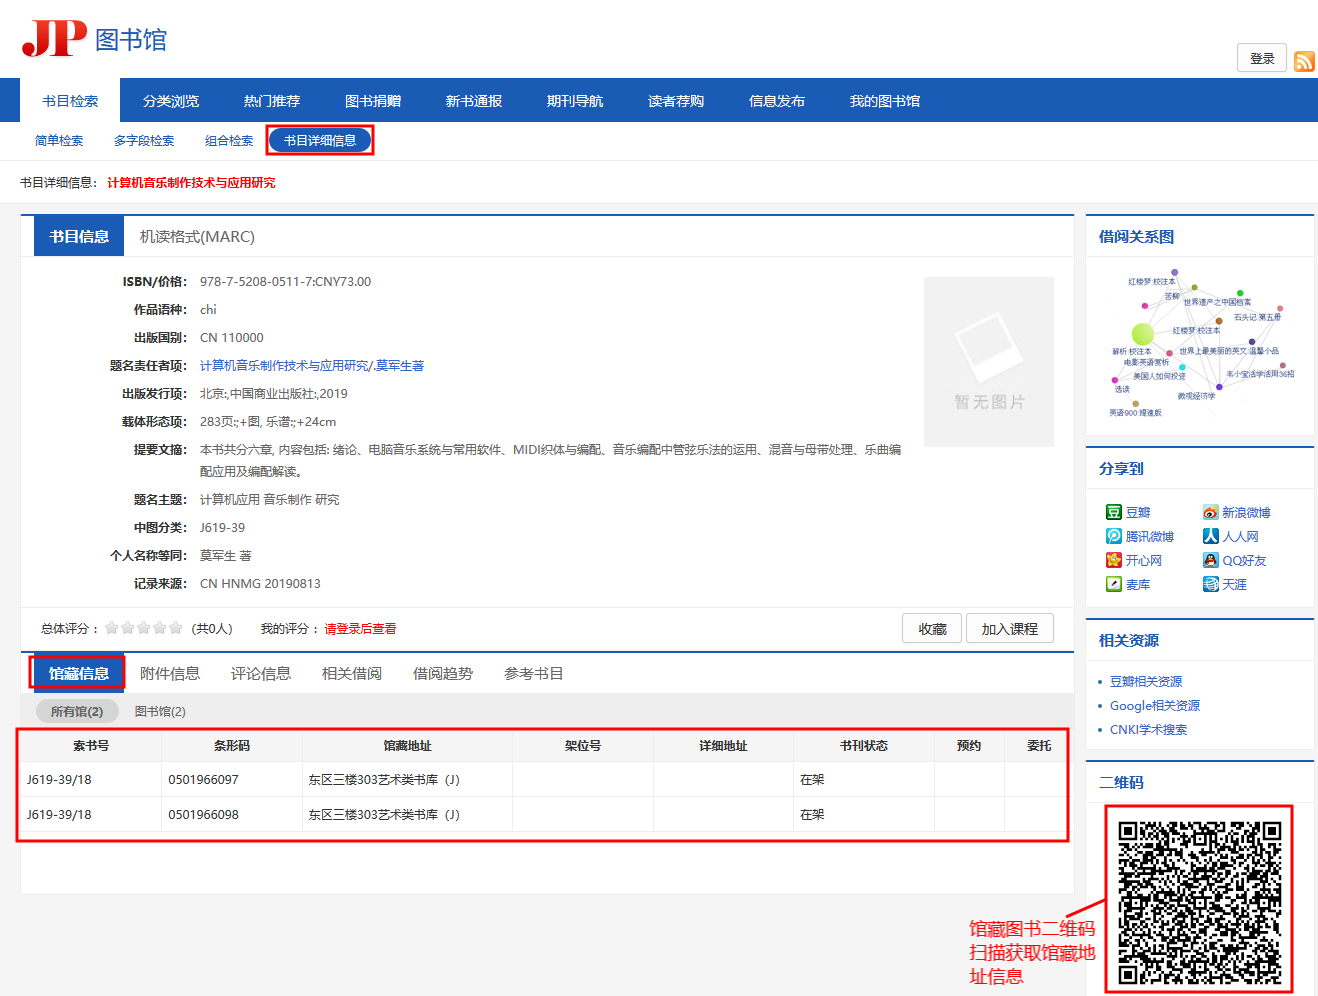Share to Tianya icon
Screen dimensions: 1318x996
[x=1211, y=584]
